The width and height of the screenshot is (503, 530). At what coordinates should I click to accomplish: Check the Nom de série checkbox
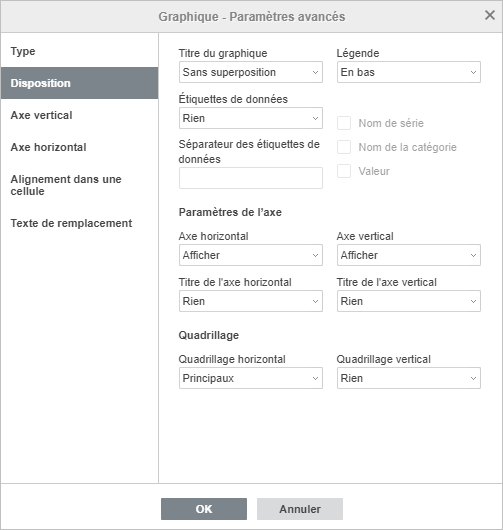344,123
